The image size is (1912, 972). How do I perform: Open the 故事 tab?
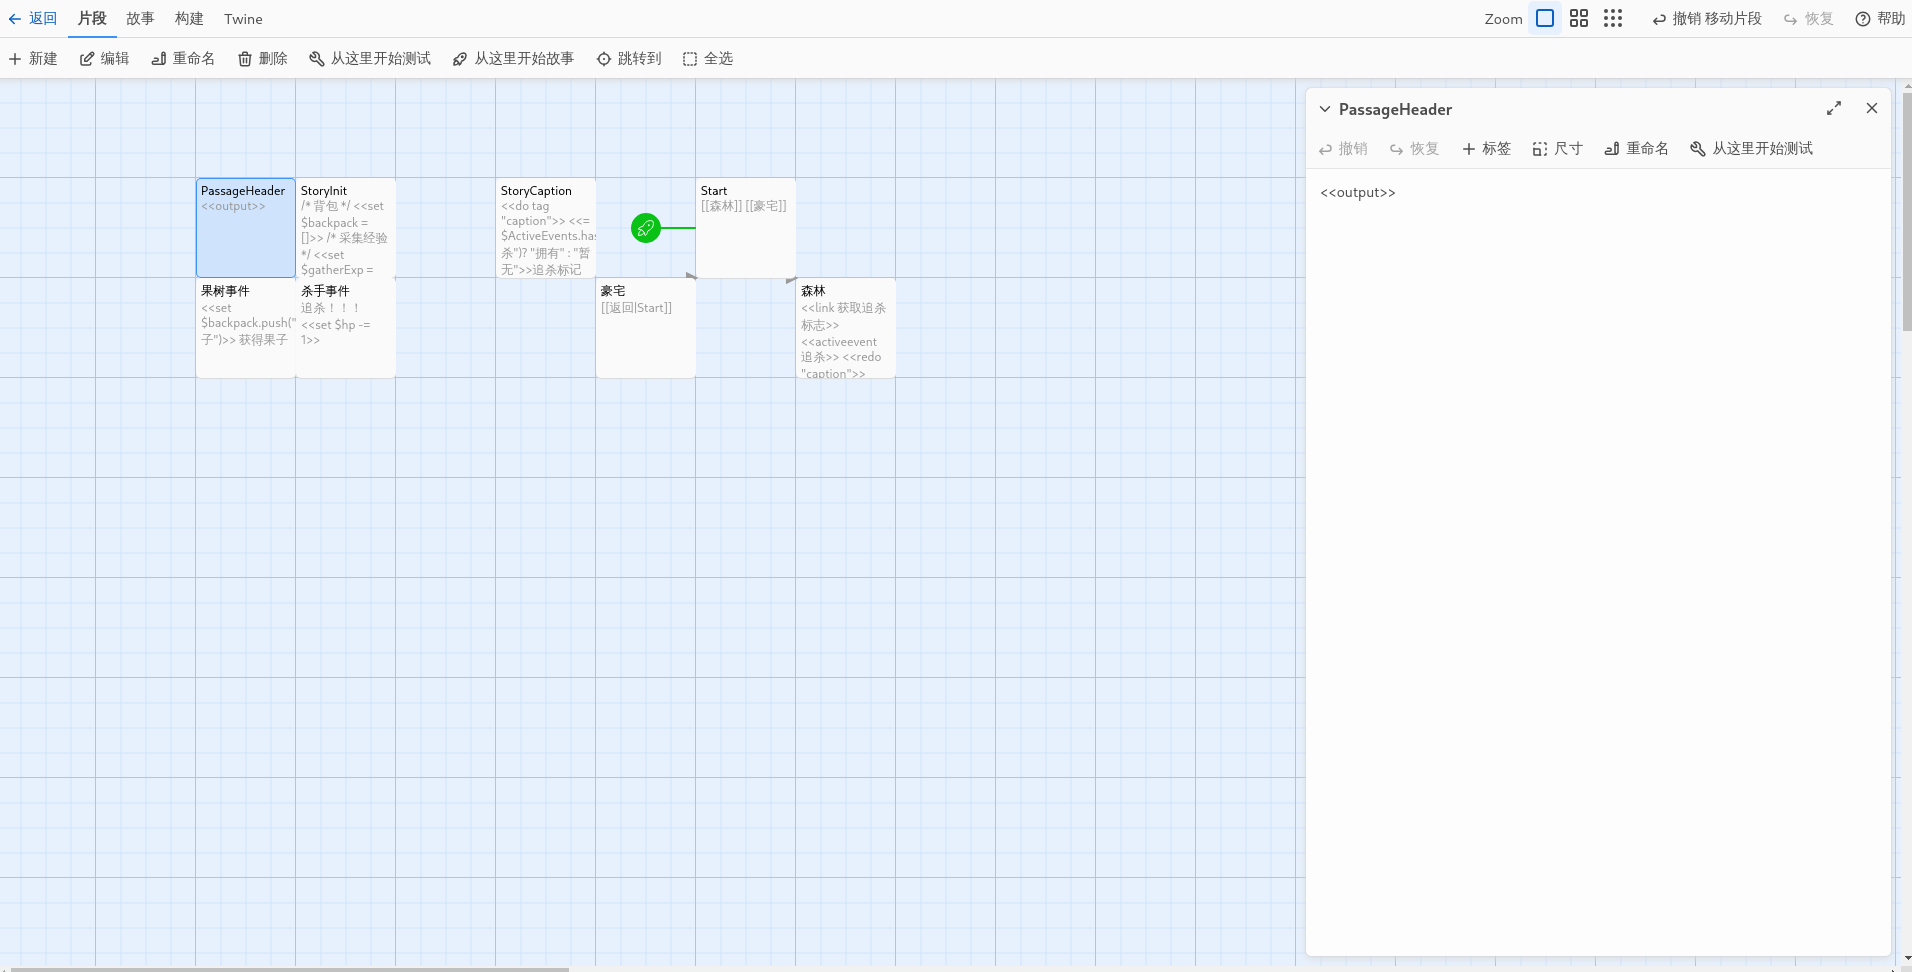coord(140,18)
